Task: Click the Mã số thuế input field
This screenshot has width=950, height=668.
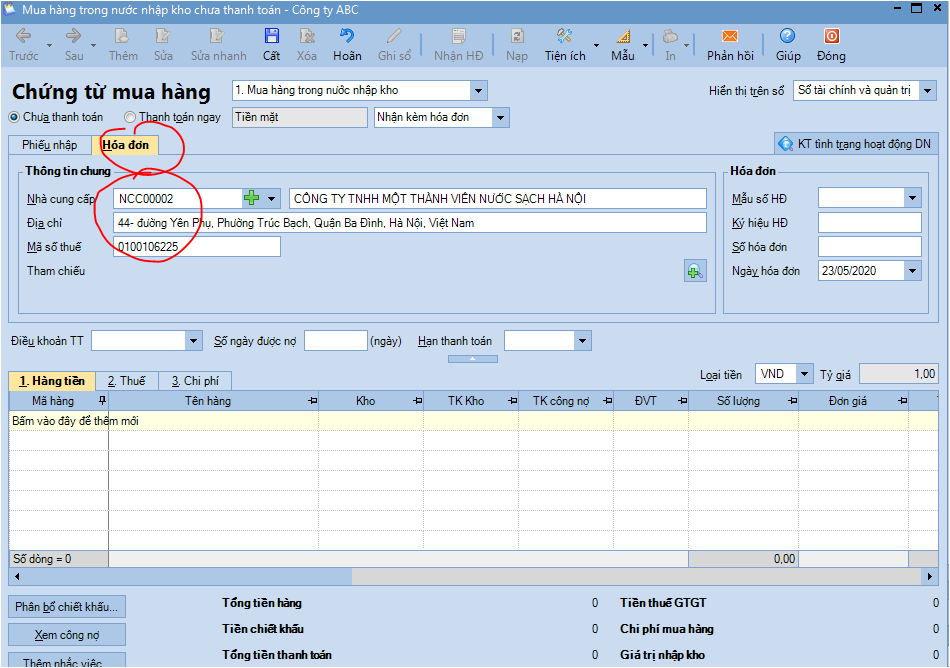Action: pyautogui.click(x=197, y=246)
